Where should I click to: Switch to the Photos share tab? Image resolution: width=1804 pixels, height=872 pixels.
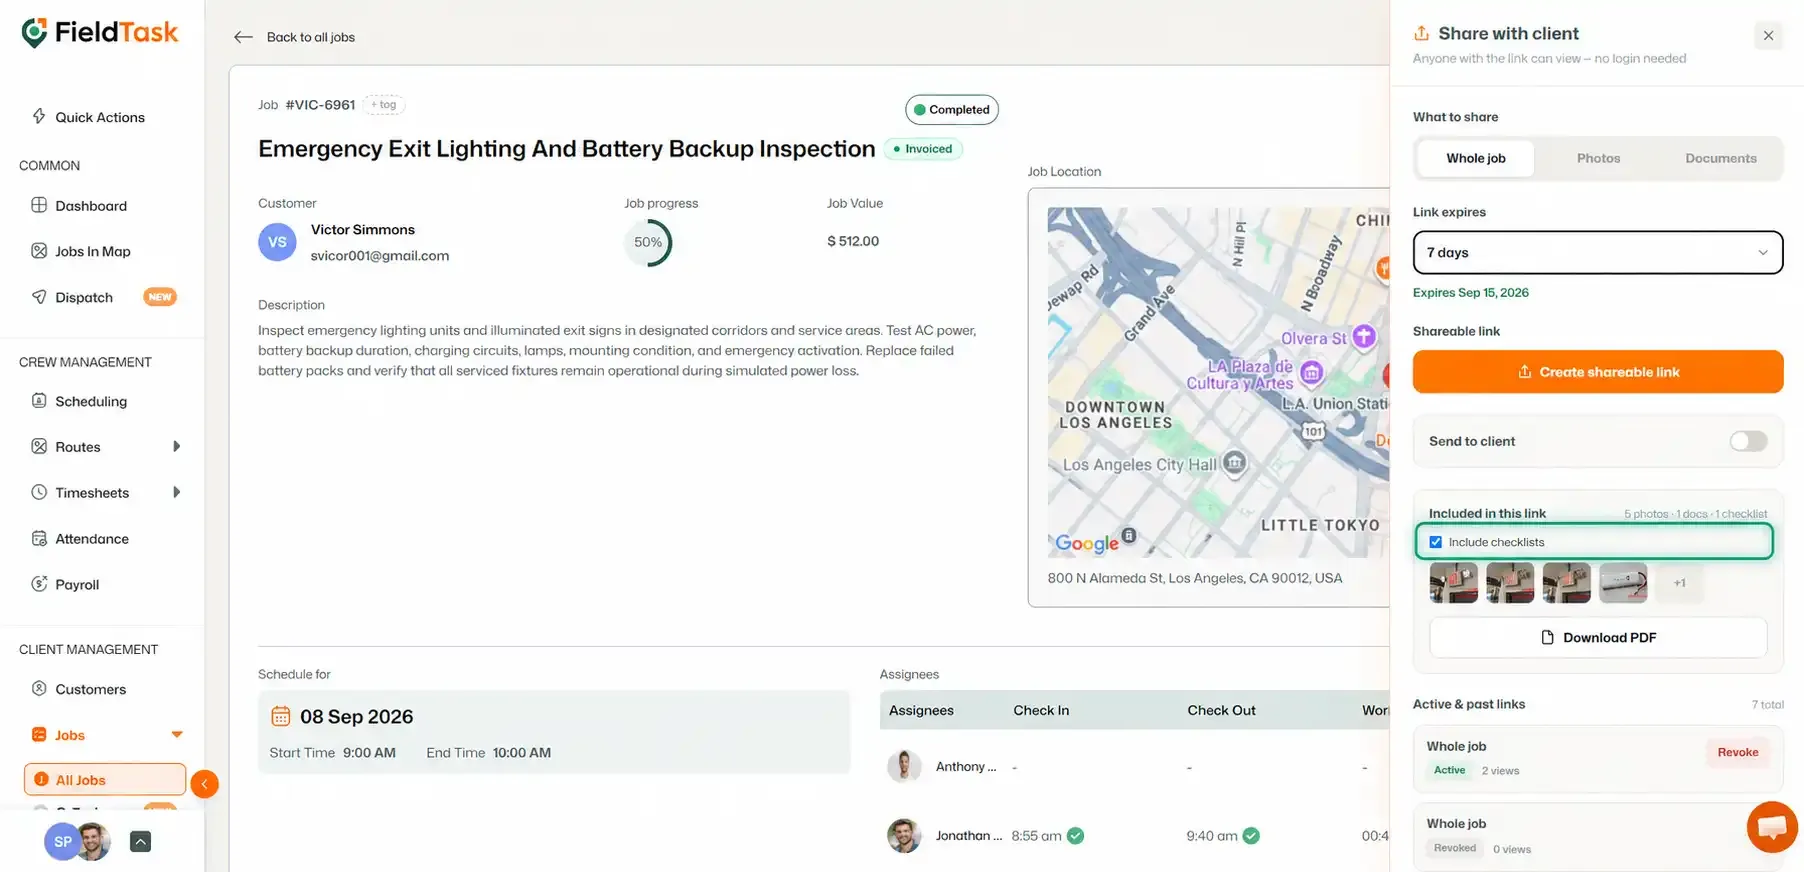click(x=1598, y=158)
